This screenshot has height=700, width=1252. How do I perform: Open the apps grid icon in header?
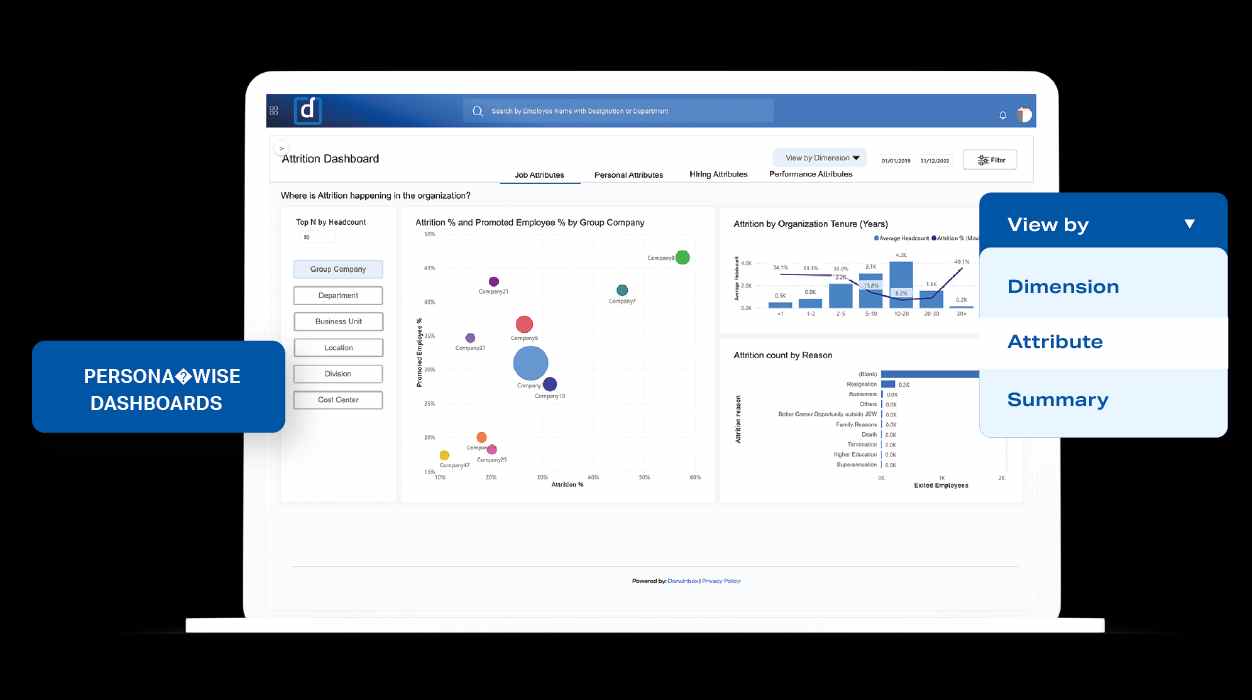pos(274,111)
